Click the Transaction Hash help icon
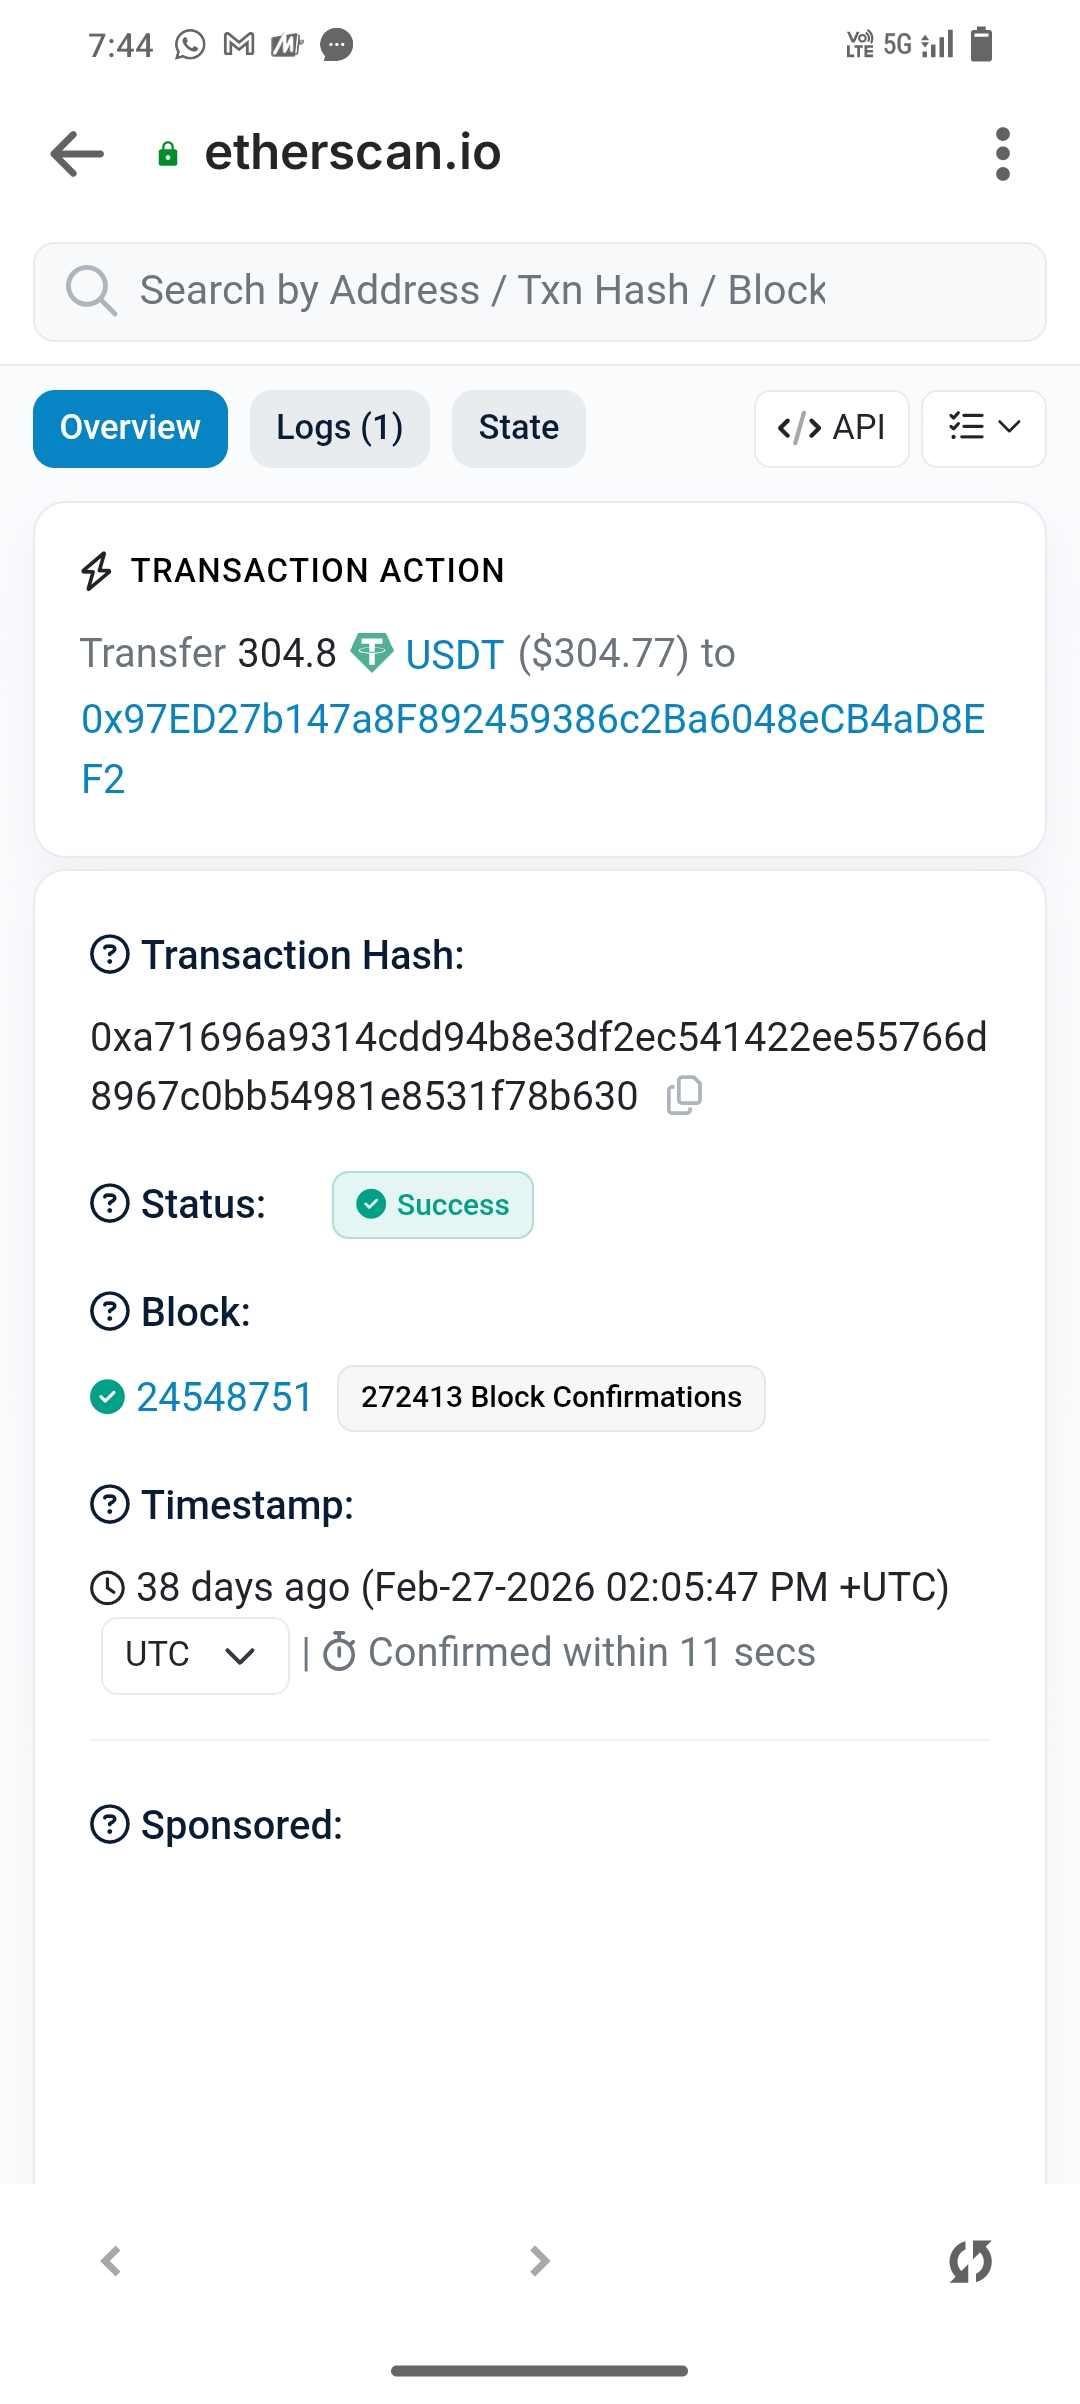1080x2404 pixels. 110,955
